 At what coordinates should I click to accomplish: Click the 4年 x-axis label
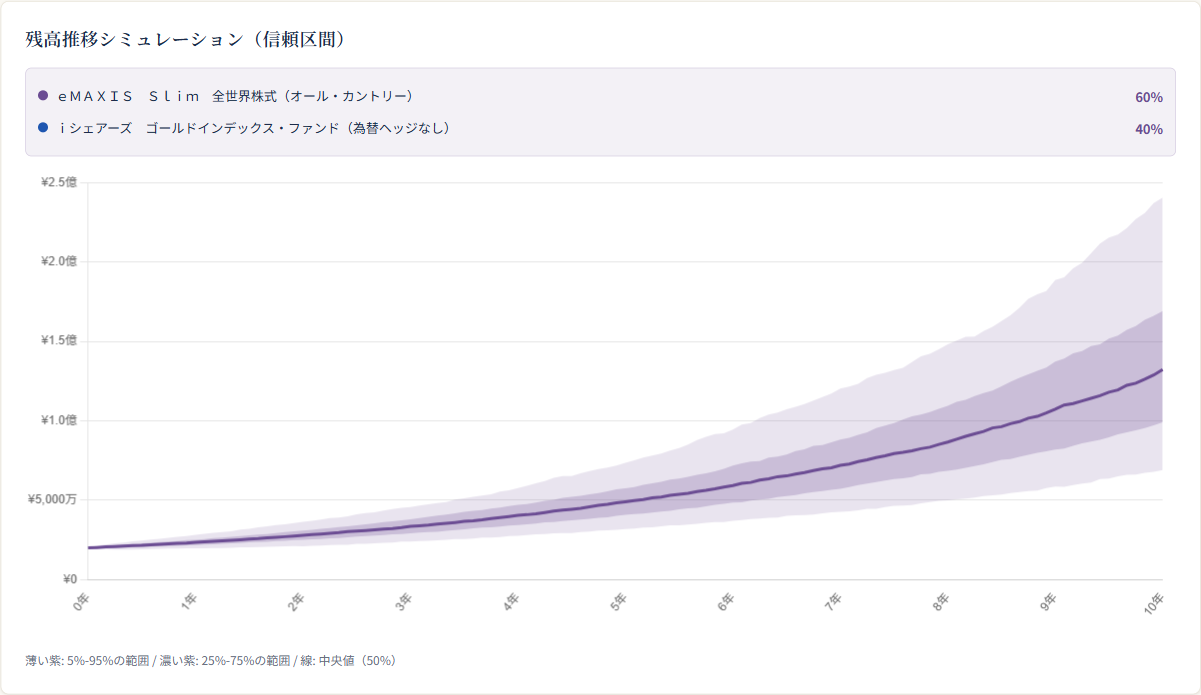coord(512,601)
